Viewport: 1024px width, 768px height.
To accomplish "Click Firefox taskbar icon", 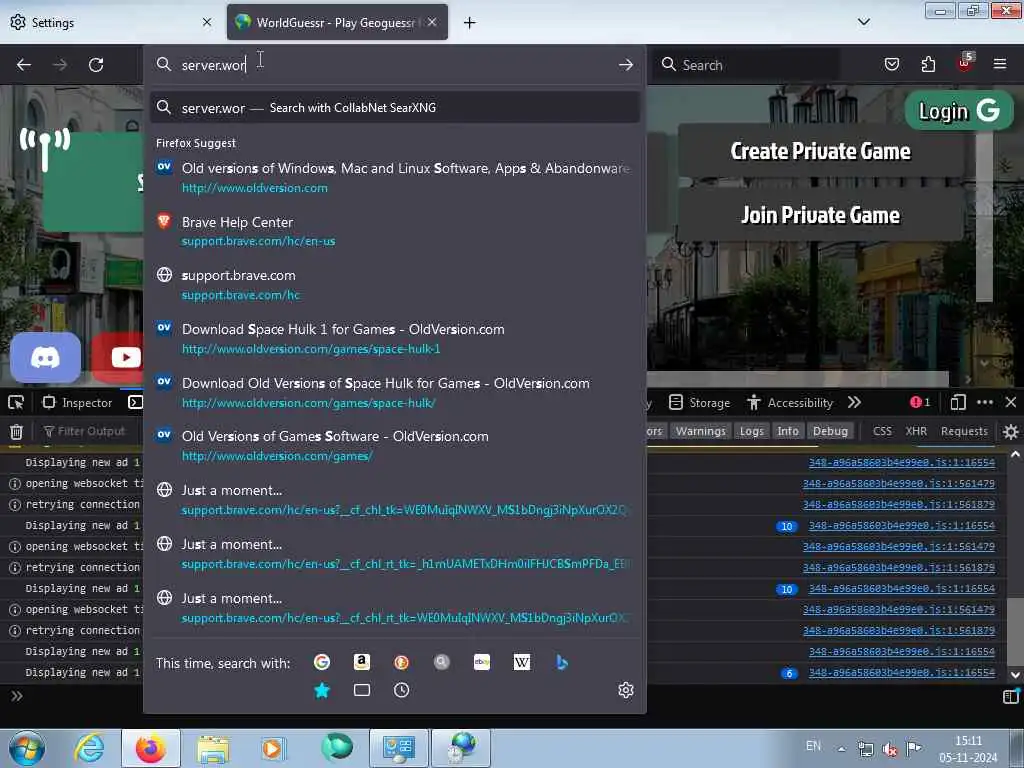I will (151, 748).
